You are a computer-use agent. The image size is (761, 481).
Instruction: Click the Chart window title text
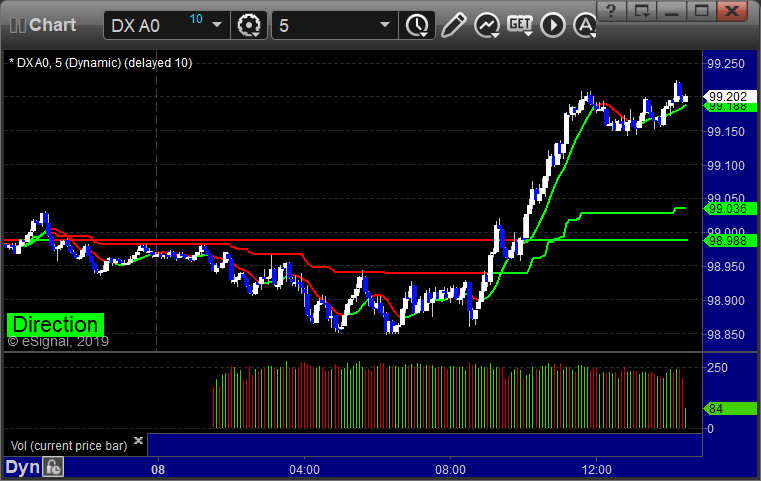coord(52,25)
